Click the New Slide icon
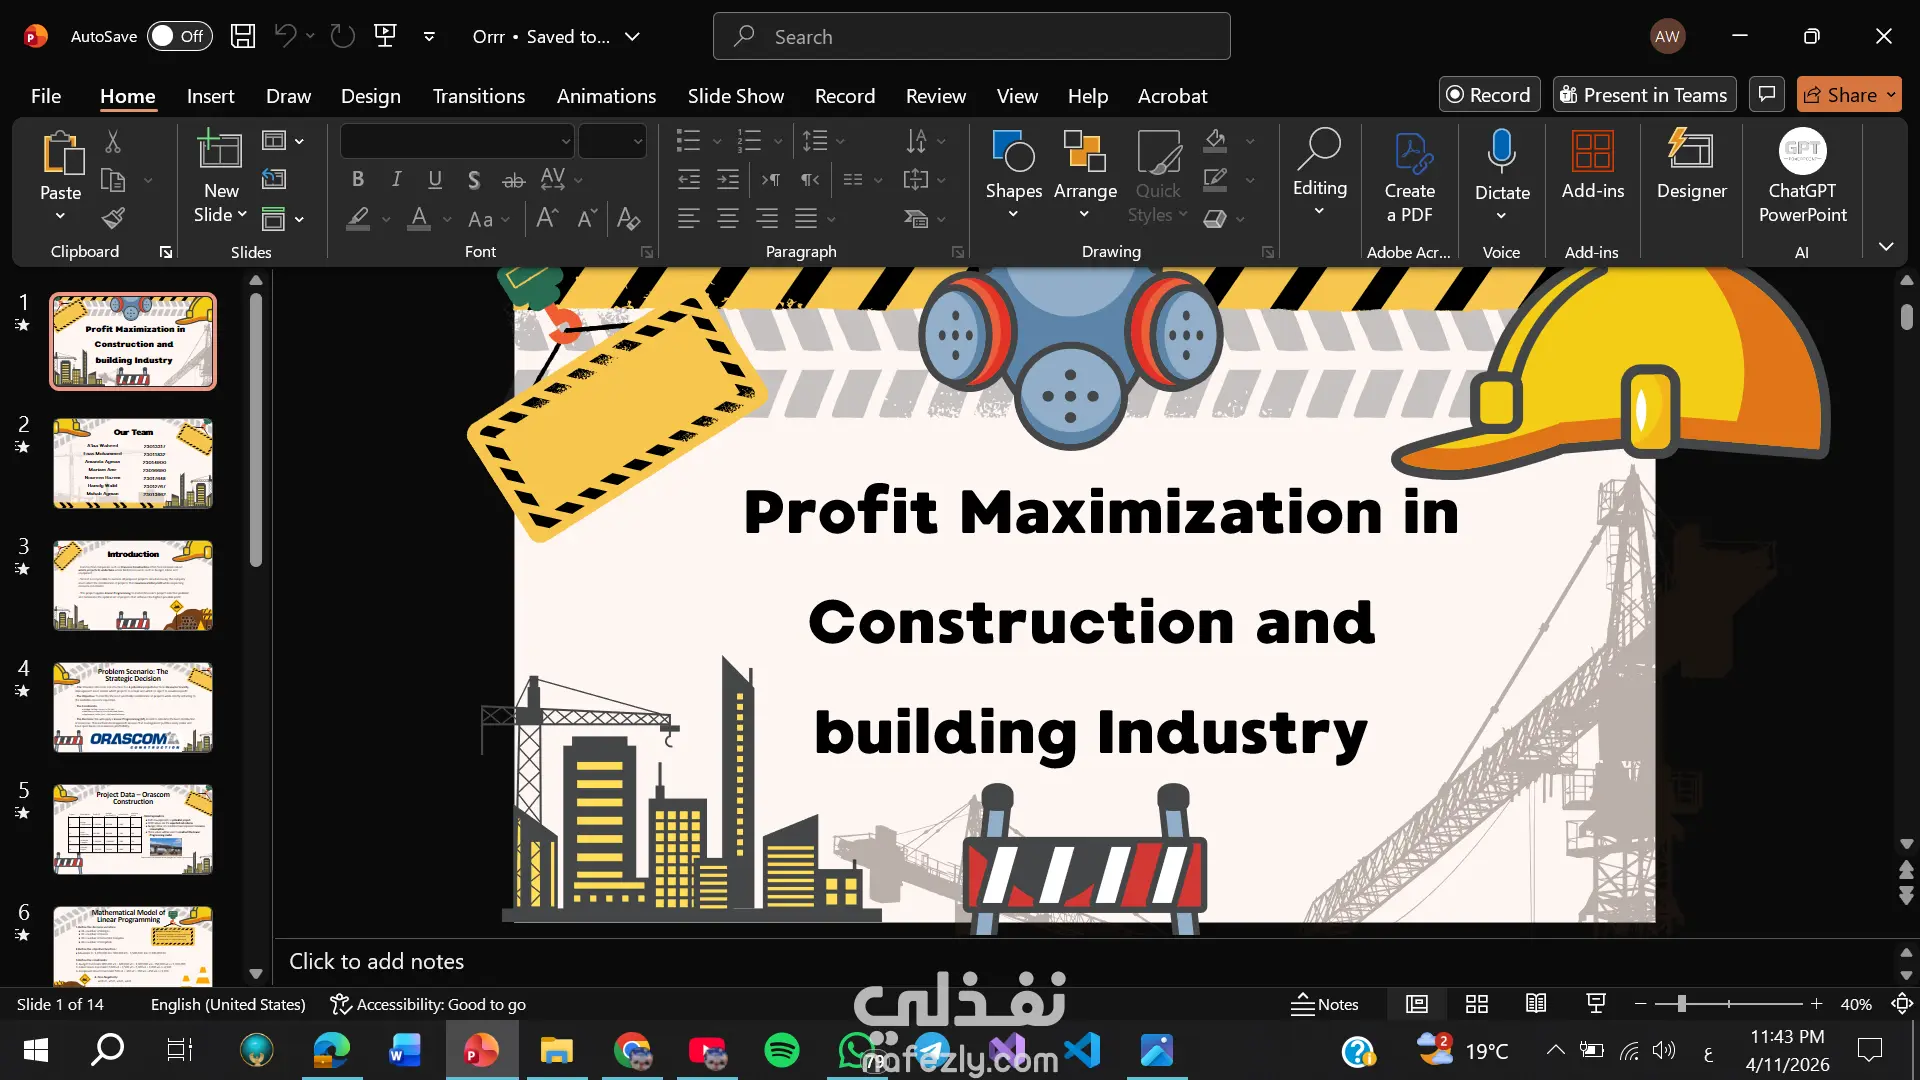 point(220,150)
